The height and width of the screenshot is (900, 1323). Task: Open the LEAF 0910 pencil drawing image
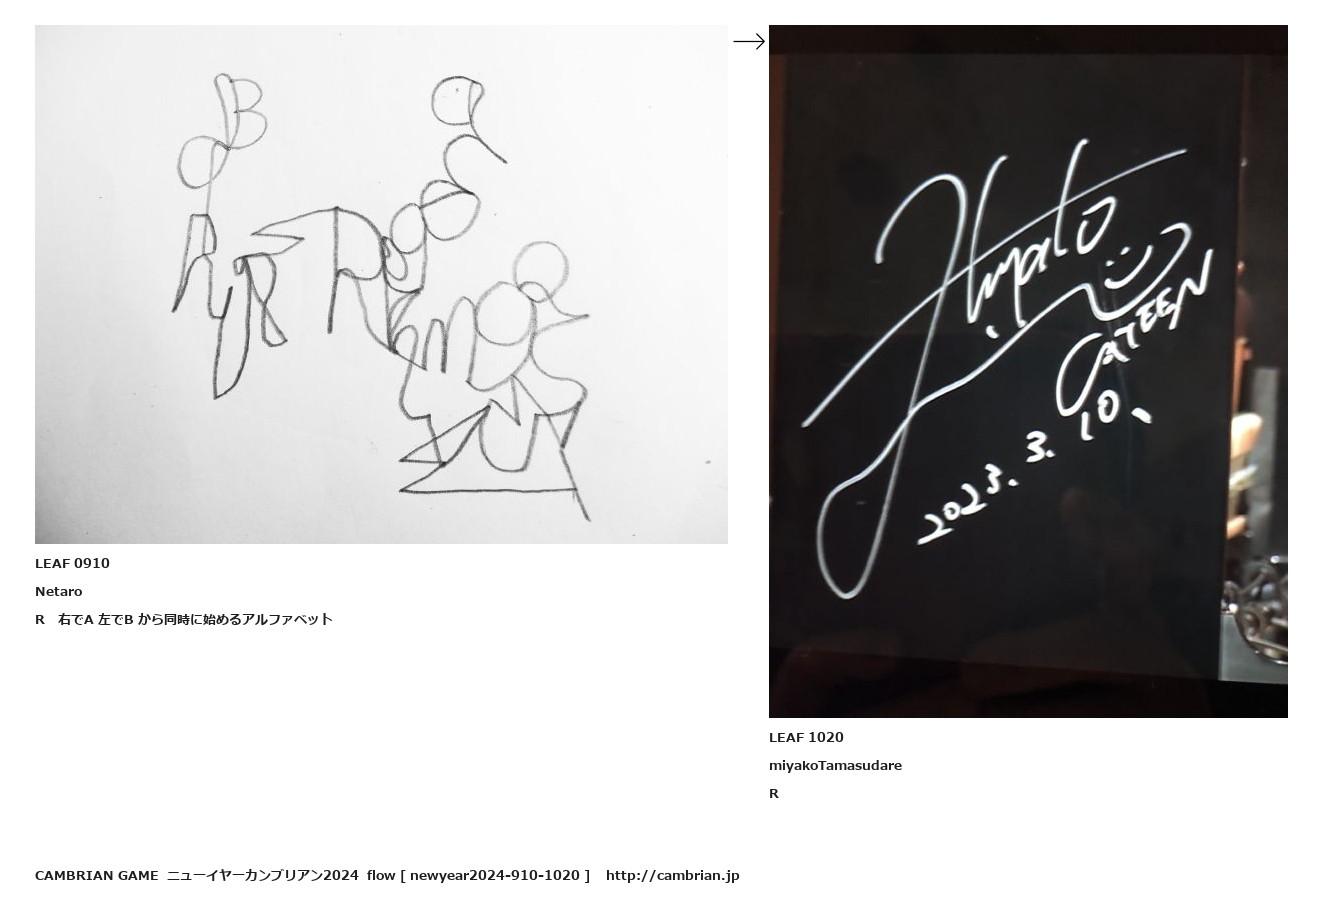[x=381, y=284]
